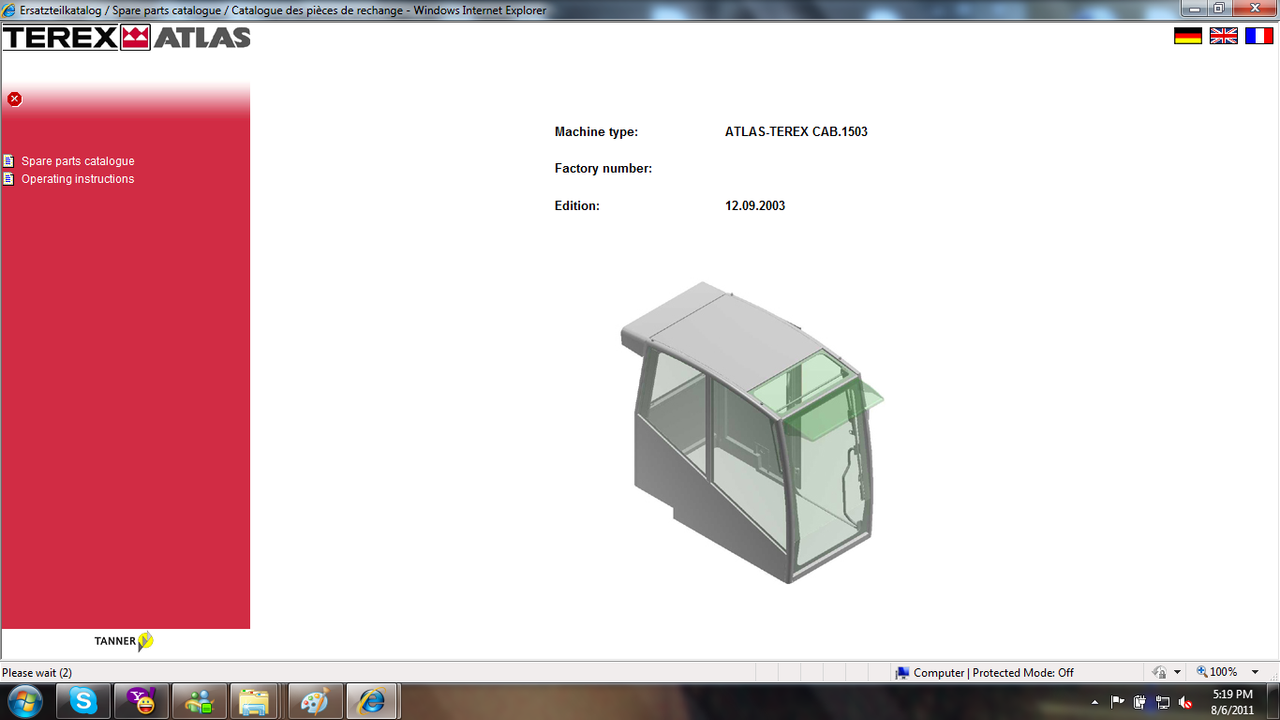Image resolution: width=1280 pixels, height=720 pixels.
Task: Click document icon beside Operating instructions
Action: pos(9,179)
